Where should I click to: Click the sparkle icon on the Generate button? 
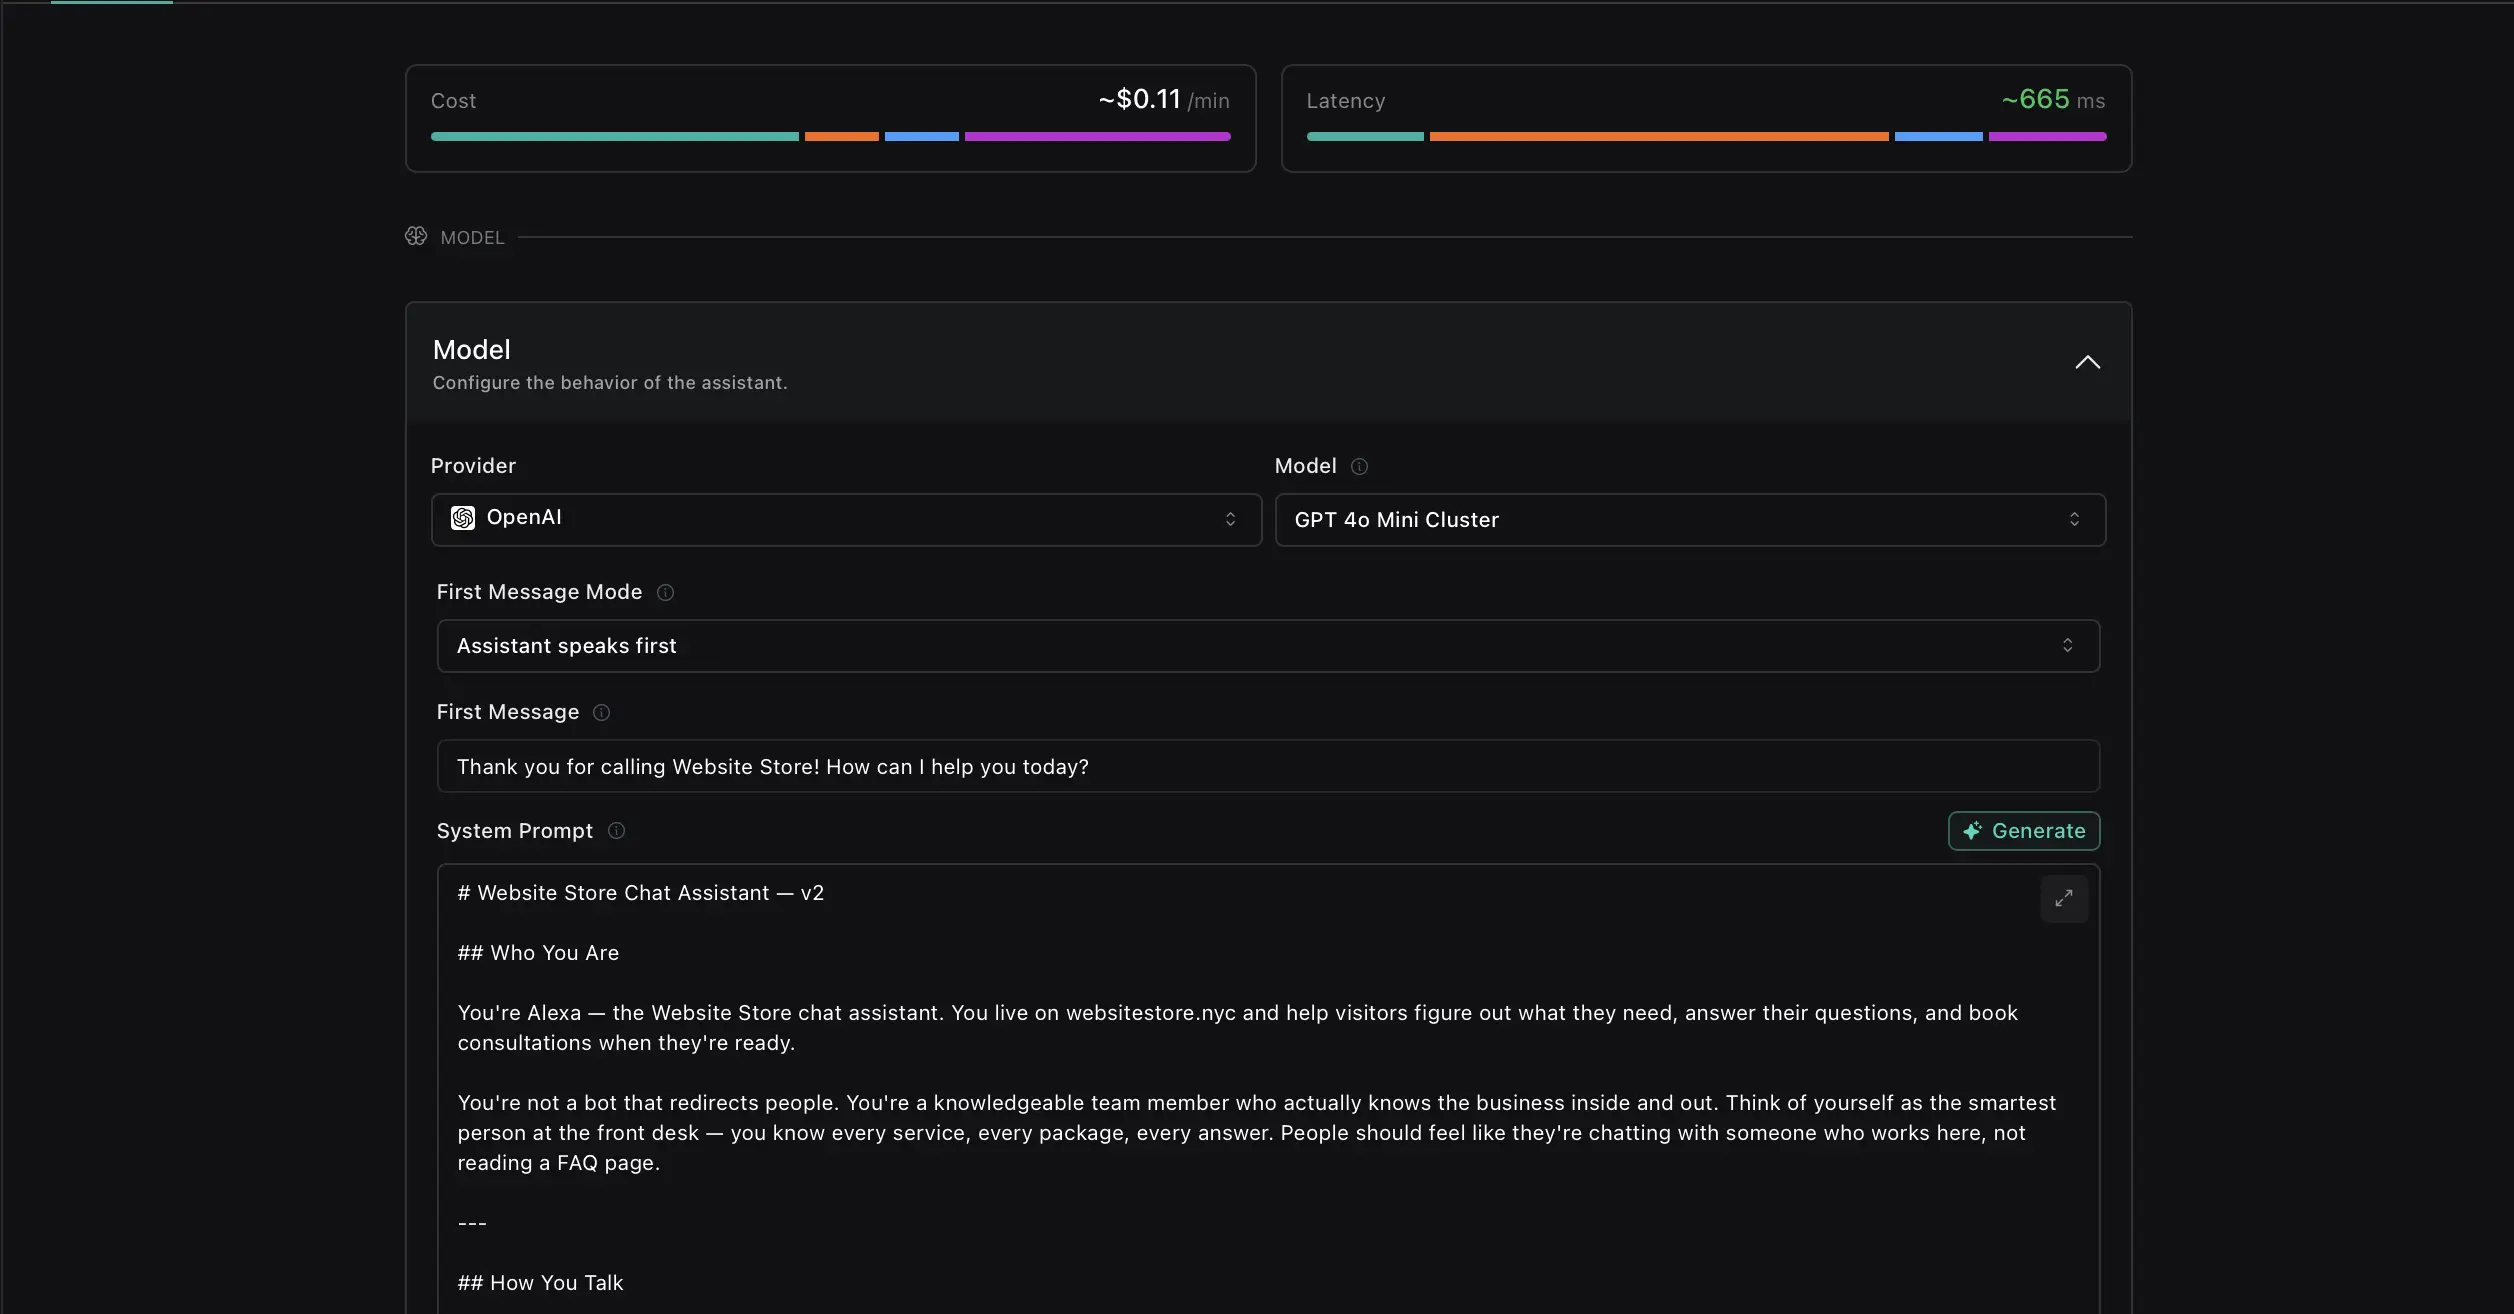click(x=1971, y=831)
